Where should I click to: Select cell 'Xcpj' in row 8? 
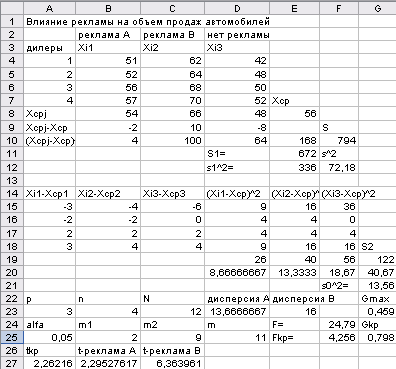pos(50,114)
